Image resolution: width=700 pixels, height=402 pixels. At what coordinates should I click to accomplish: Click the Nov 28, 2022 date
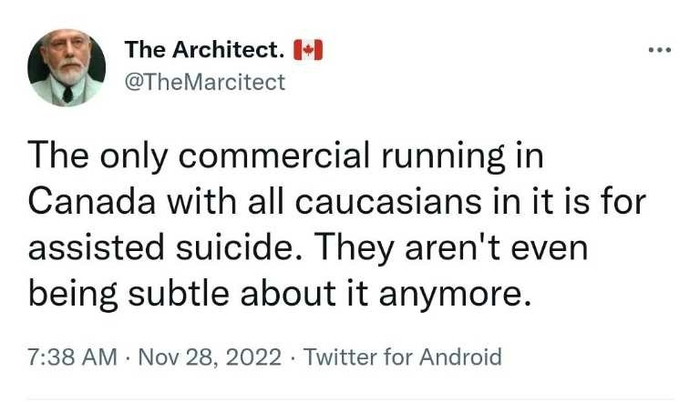click(x=211, y=356)
